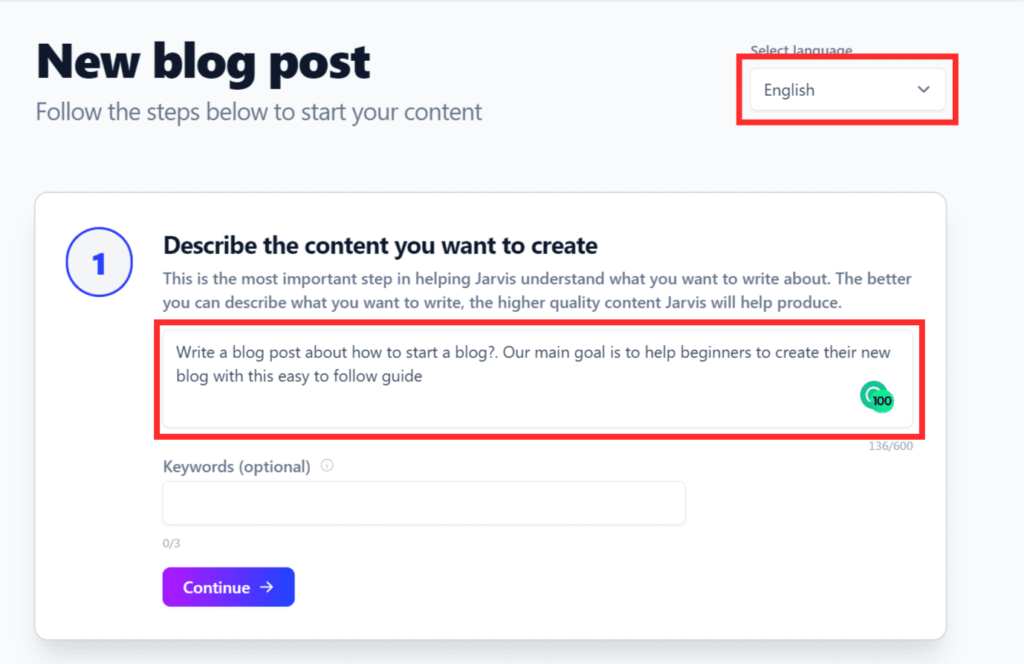Click the chevron arrow in language selector
1024x664 pixels.
tap(923, 89)
